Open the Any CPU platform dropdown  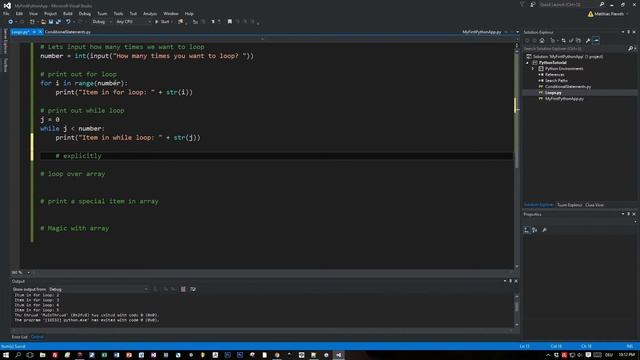coord(133,22)
